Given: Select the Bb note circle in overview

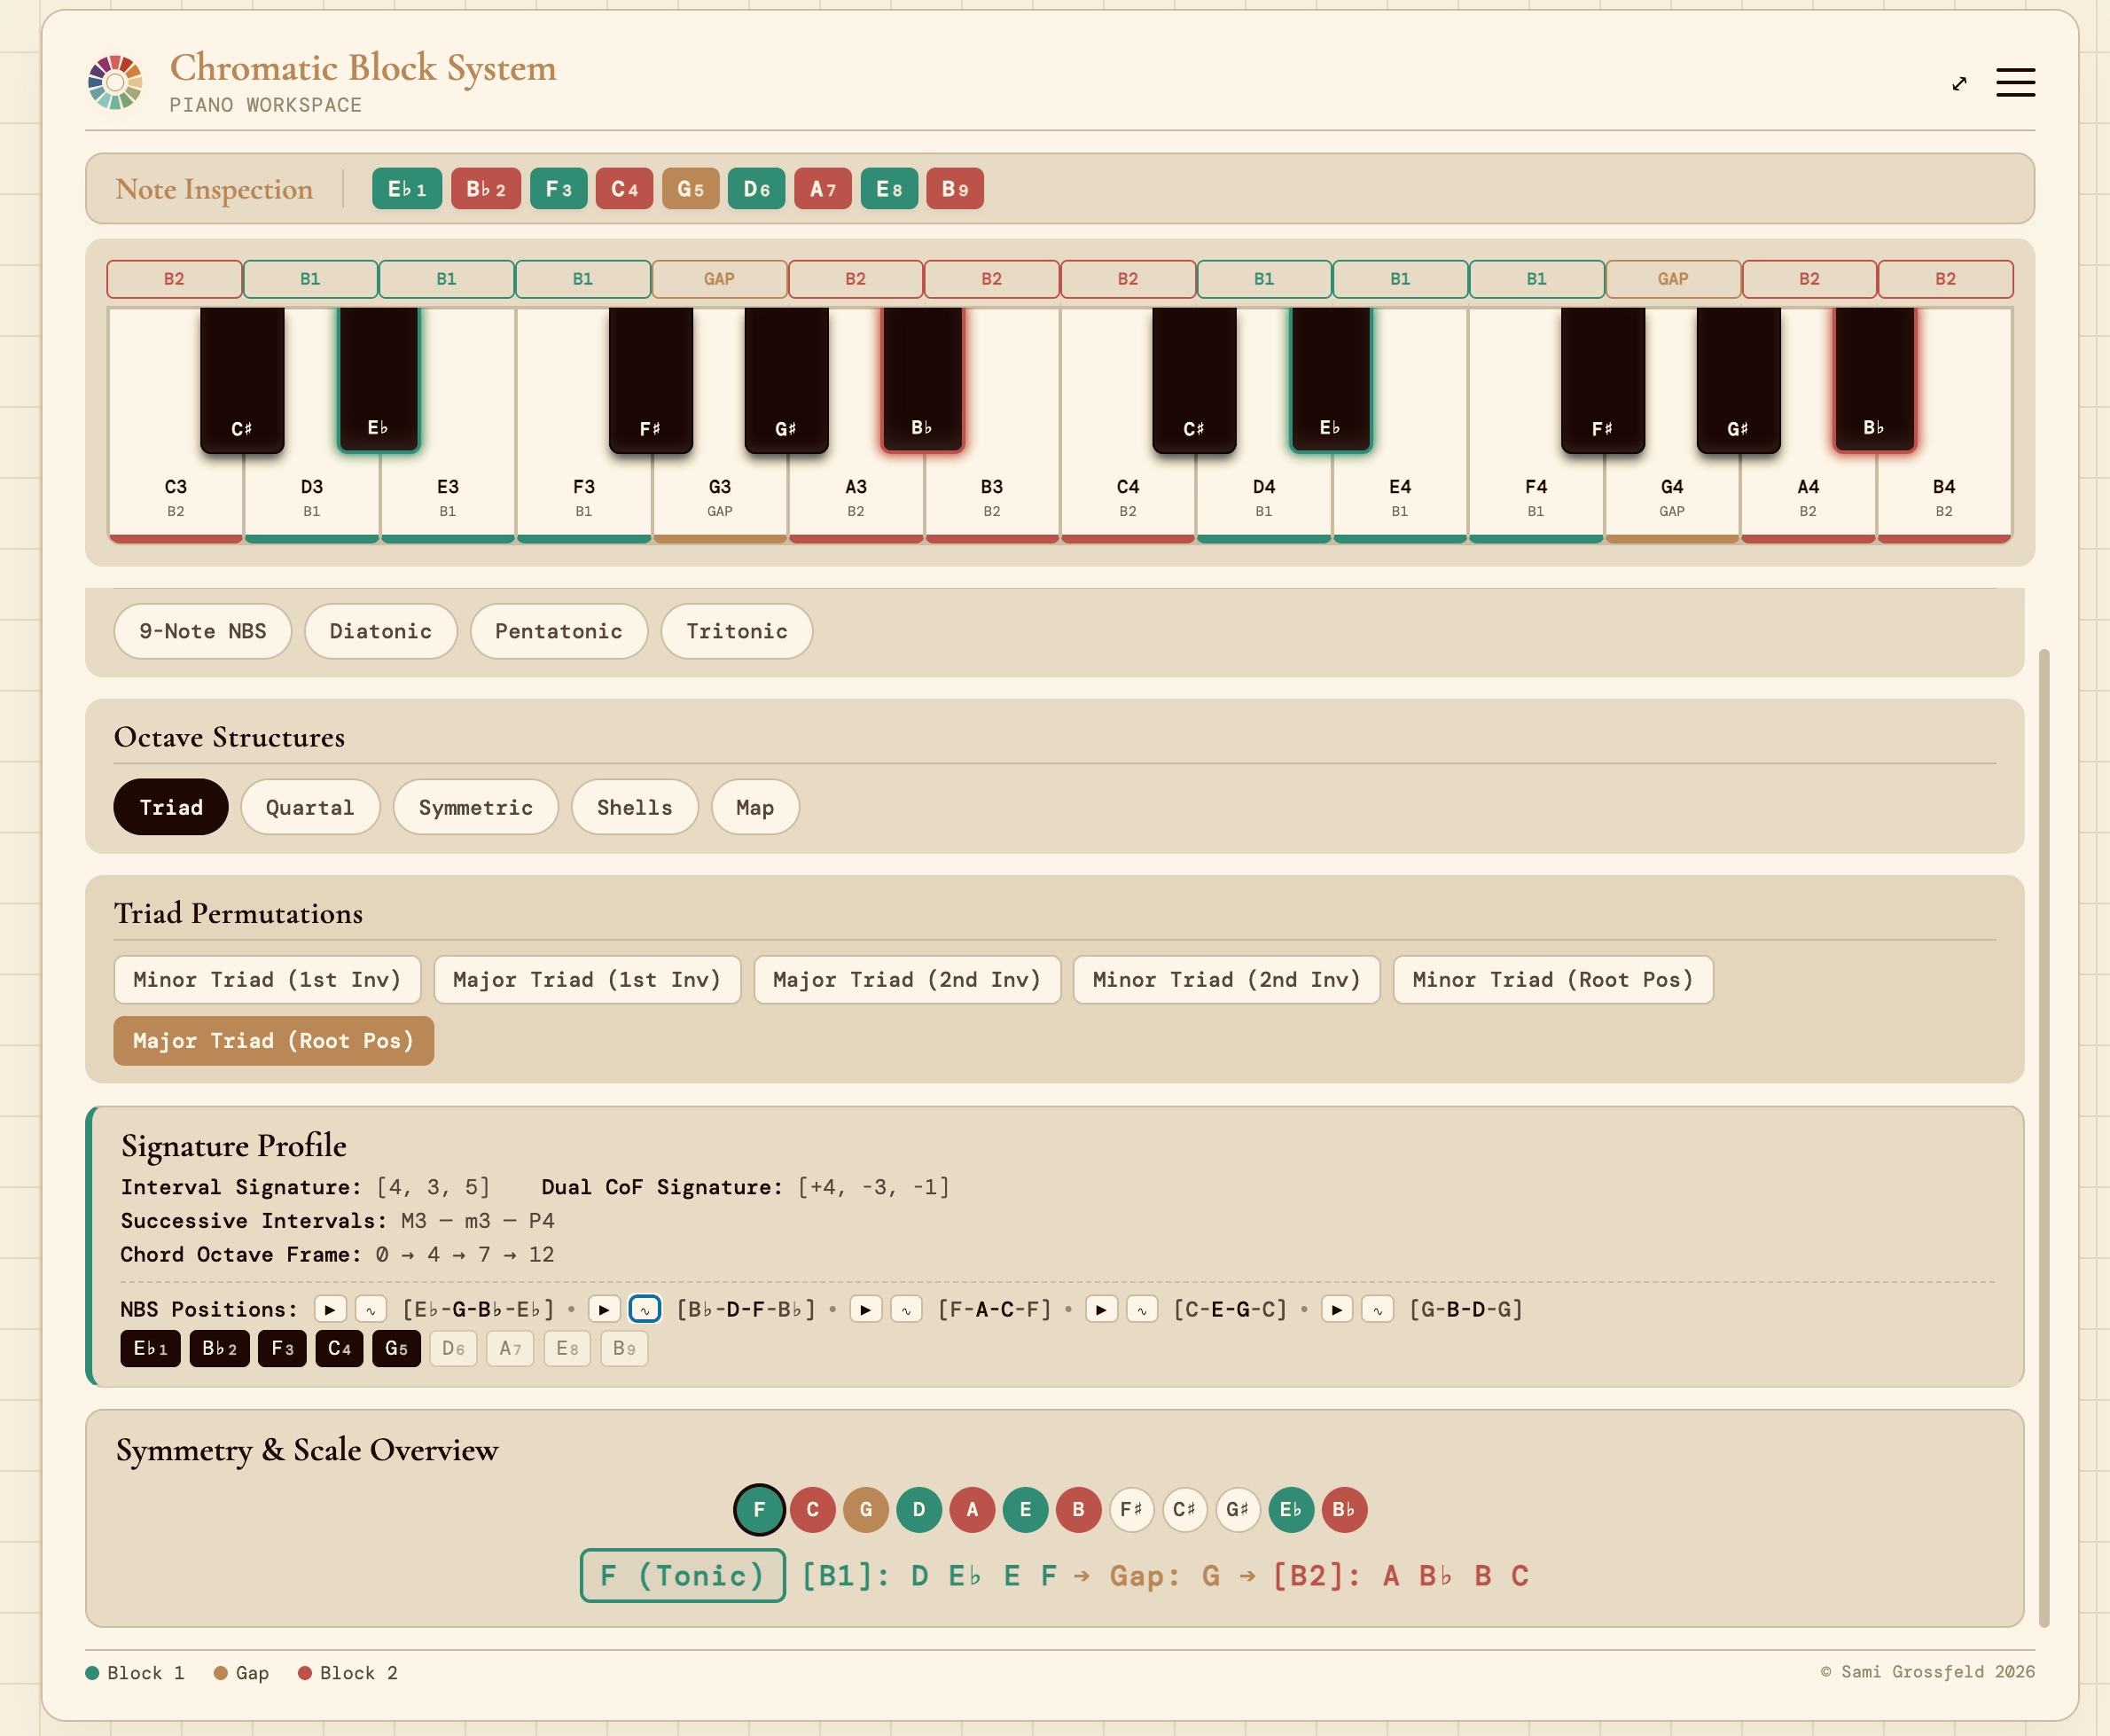Looking at the screenshot, I should point(1344,1510).
